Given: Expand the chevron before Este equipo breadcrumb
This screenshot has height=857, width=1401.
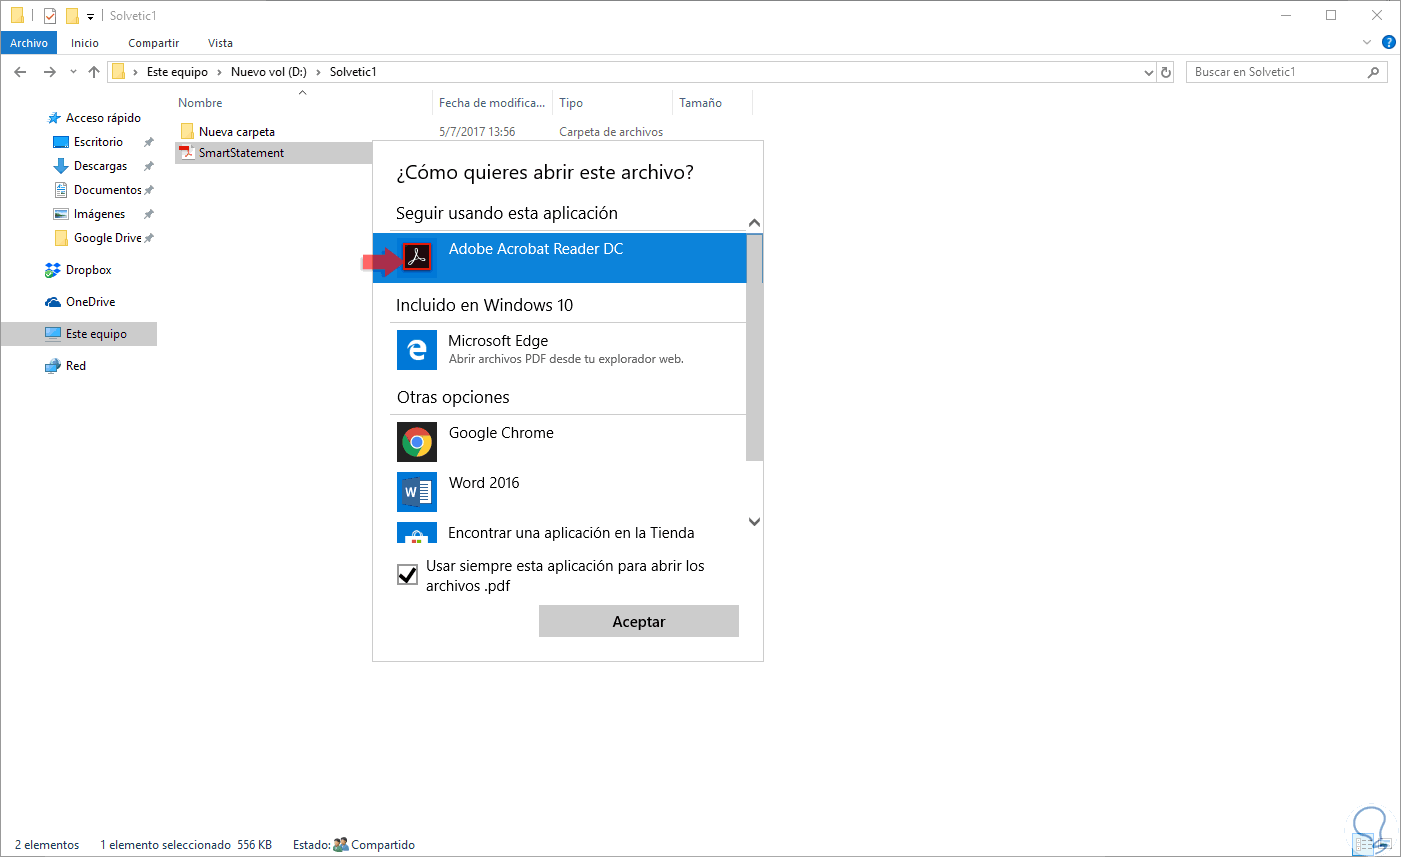Looking at the screenshot, I should coord(135,72).
